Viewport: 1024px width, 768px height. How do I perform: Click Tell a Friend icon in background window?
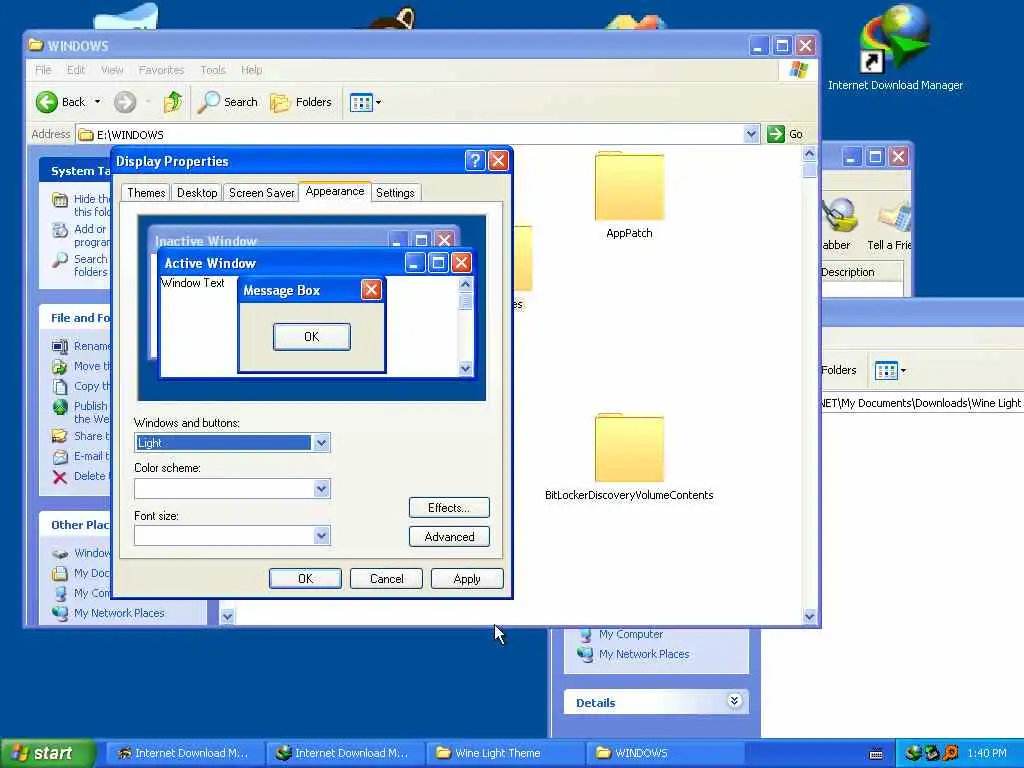(x=895, y=219)
